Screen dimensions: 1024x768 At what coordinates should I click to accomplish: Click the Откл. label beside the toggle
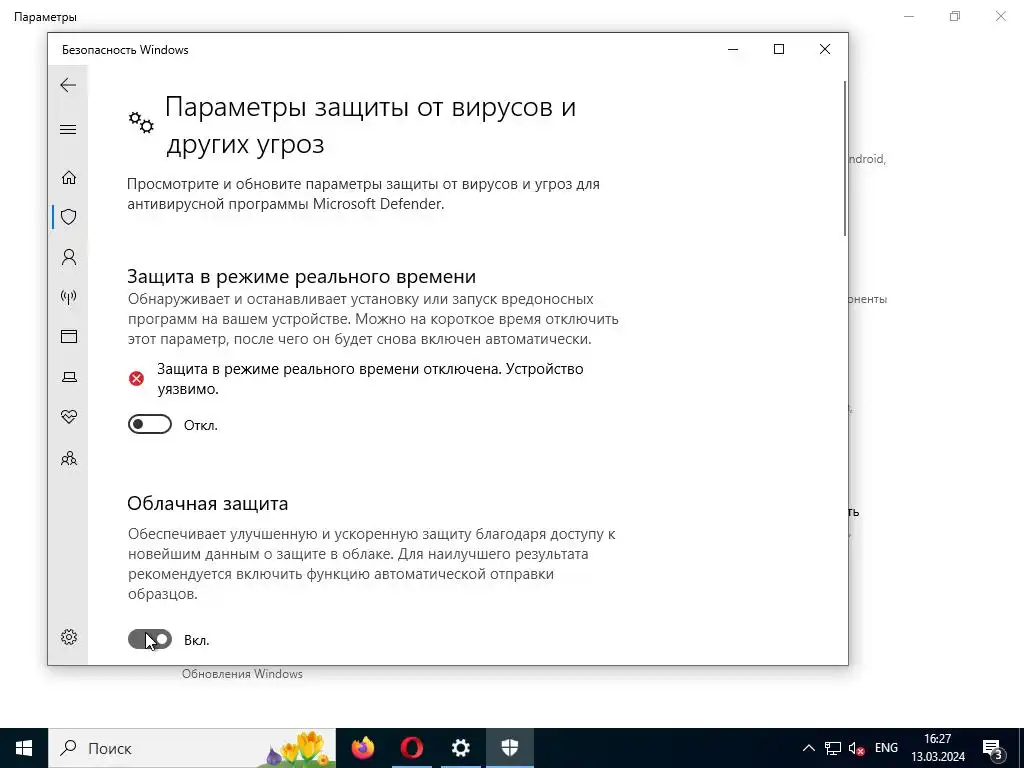[200, 425]
